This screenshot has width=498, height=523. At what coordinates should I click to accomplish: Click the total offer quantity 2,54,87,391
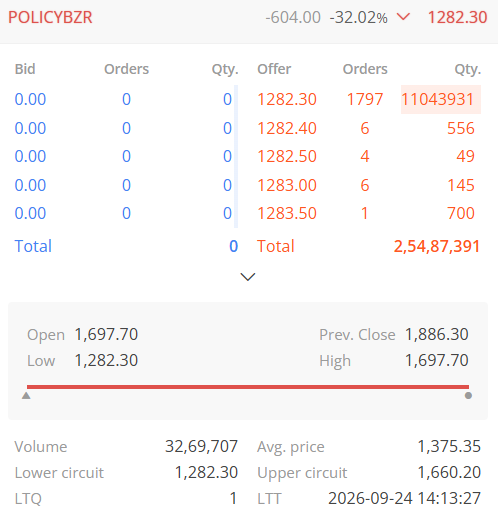pyautogui.click(x=437, y=246)
